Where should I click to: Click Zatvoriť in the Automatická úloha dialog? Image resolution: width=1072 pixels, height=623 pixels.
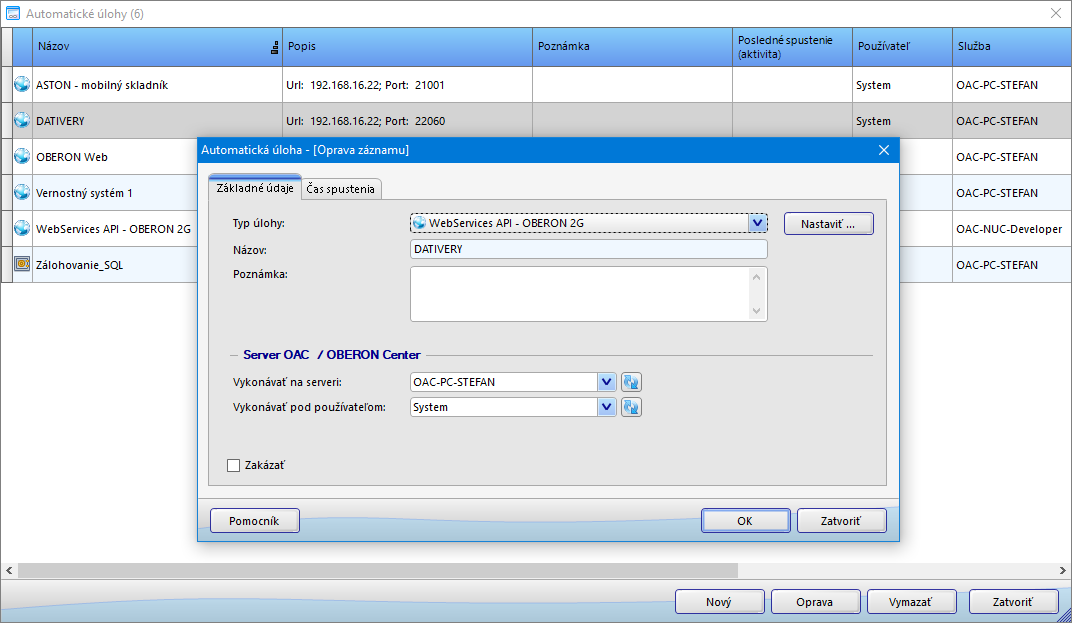841,521
